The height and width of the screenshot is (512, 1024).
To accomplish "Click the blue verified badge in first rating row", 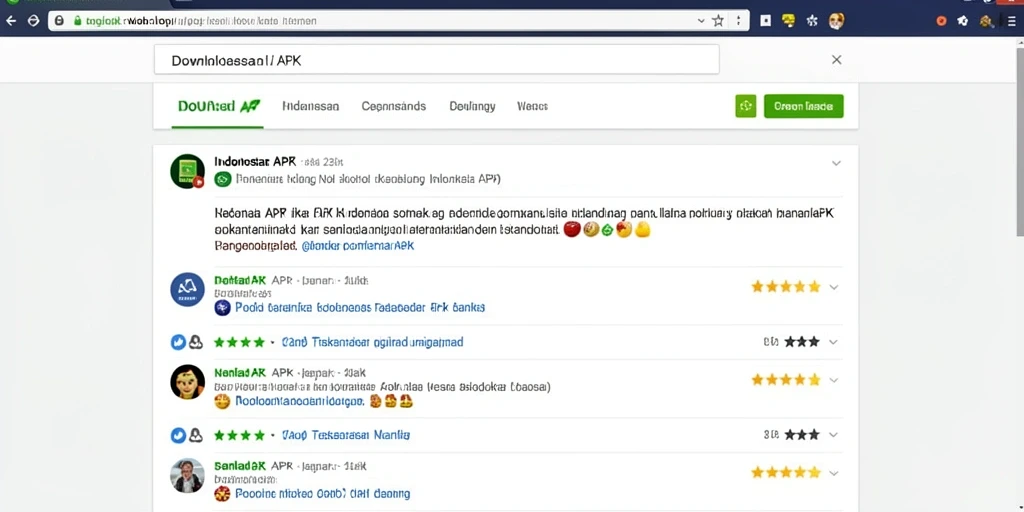I will [x=178, y=342].
